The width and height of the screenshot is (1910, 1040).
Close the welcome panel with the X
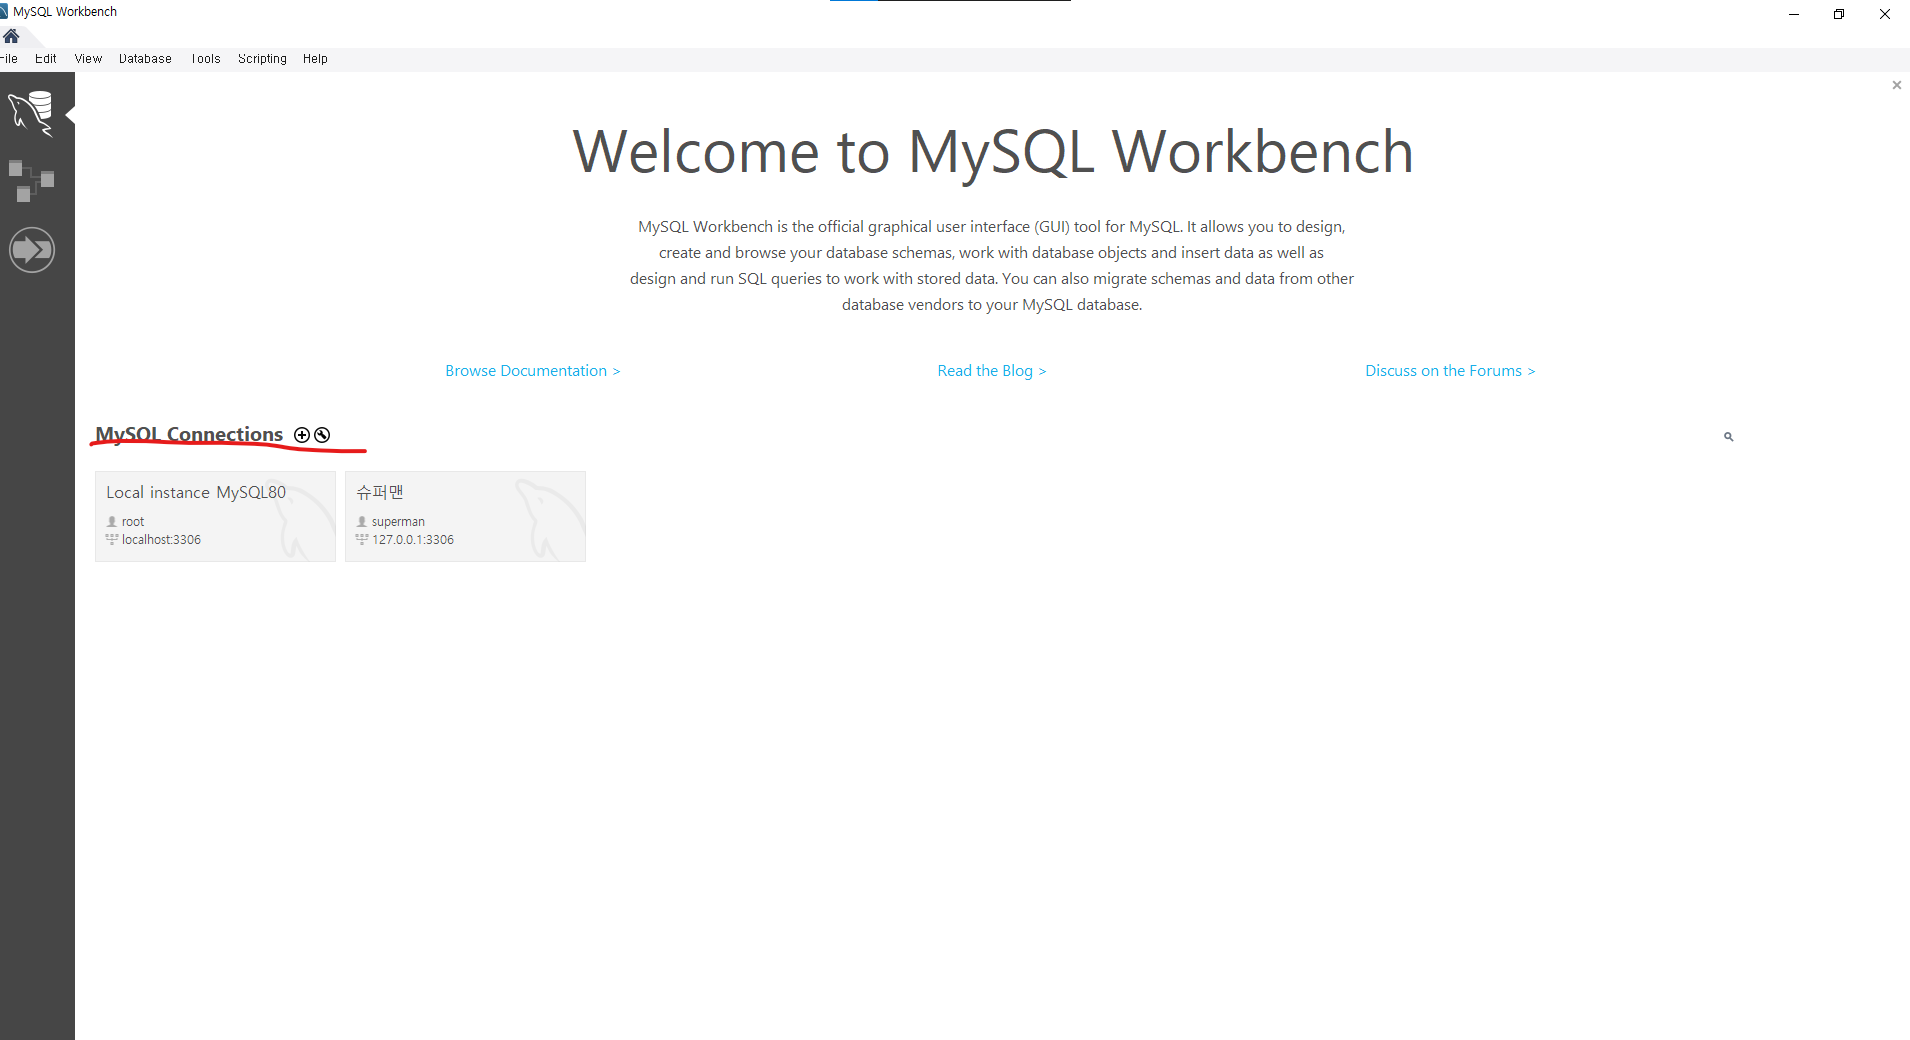[1896, 85]
